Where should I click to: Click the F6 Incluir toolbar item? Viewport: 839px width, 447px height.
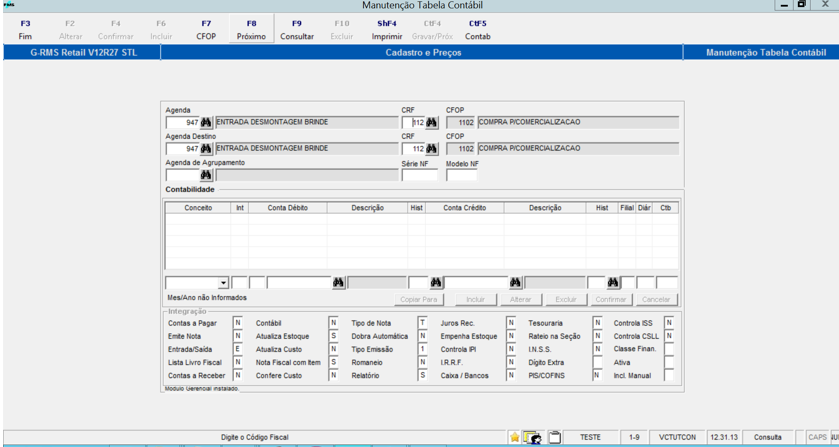point(161,30)
